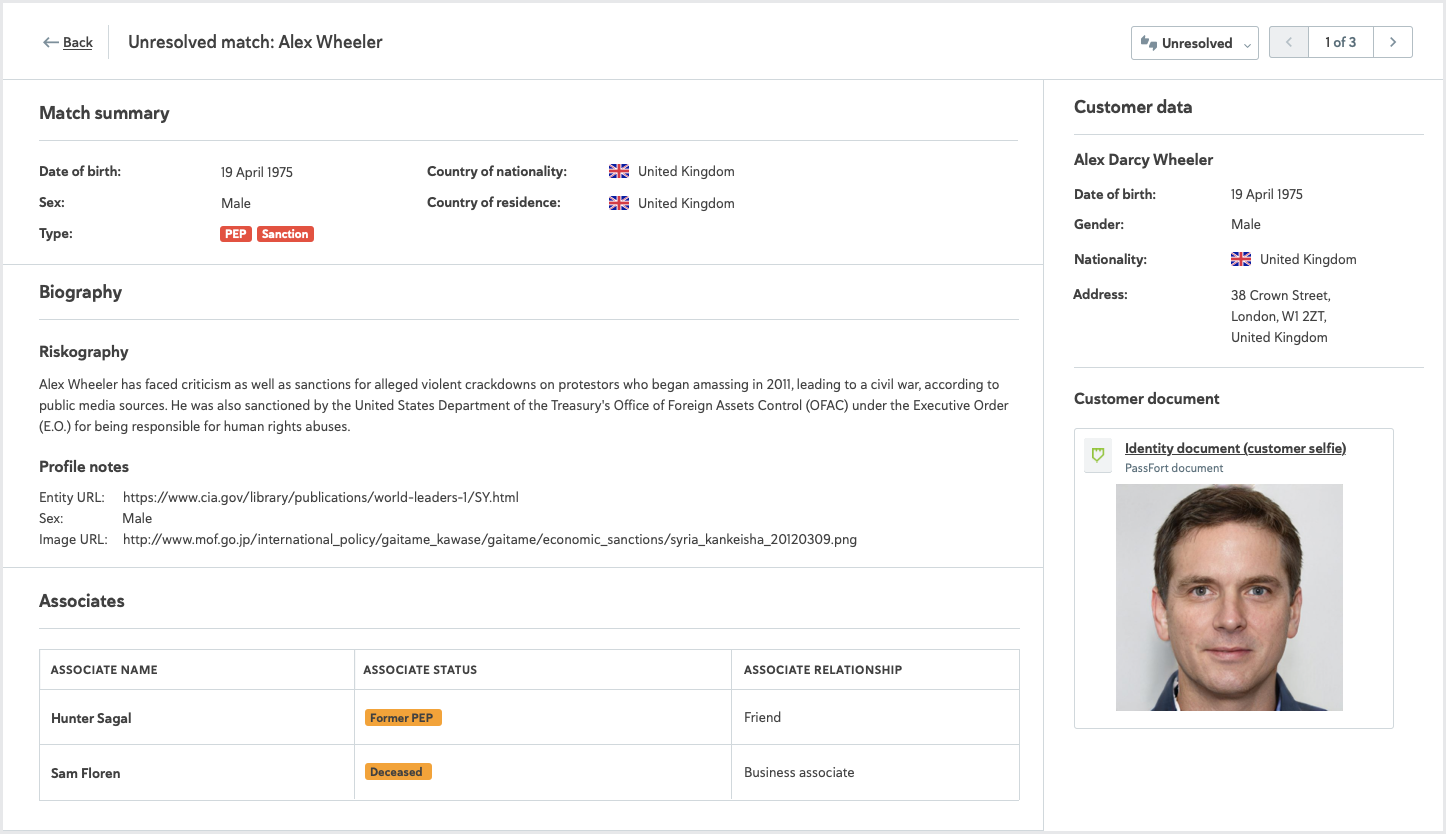Click UK flag beside Country of nationality
This screenshot has height=834, width=1446.
pos(619,171)
